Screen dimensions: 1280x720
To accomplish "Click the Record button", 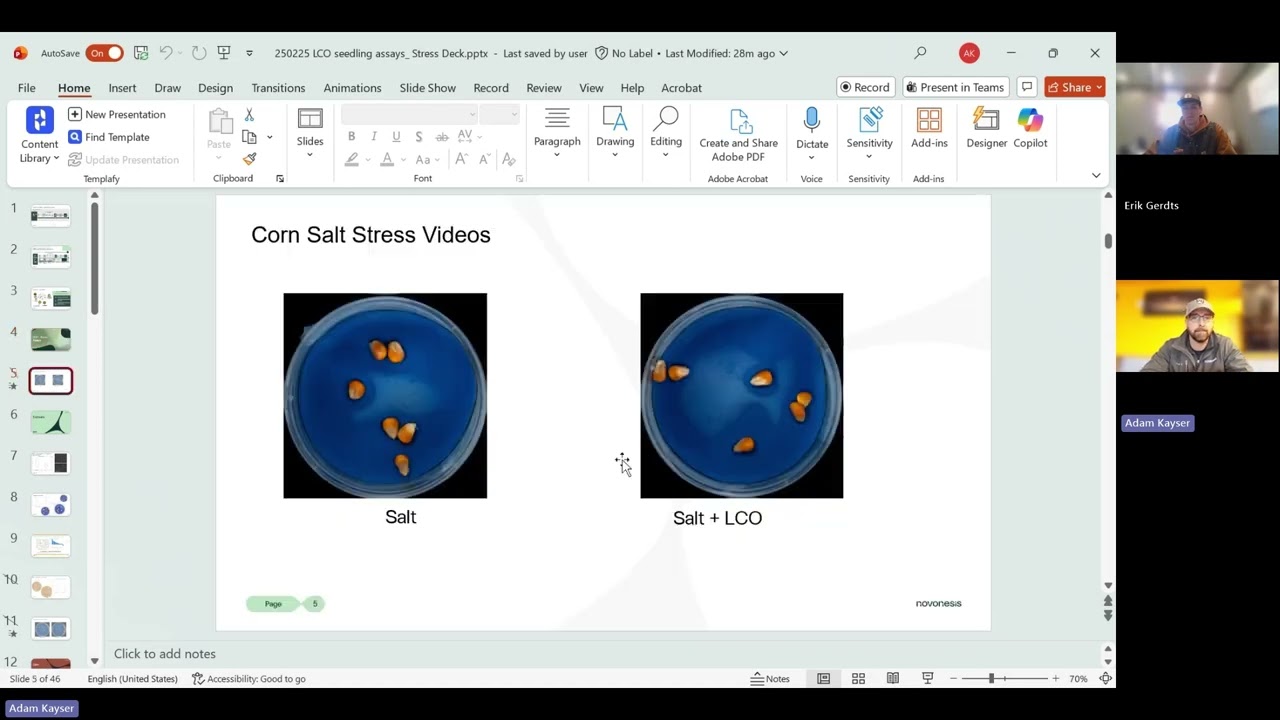I will (865, 87).
